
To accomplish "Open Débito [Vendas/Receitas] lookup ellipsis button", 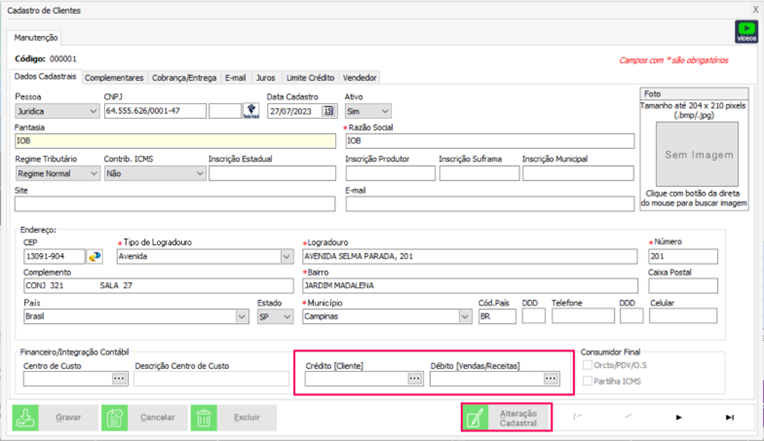I will pyautogui.click(x=550, y=379).
